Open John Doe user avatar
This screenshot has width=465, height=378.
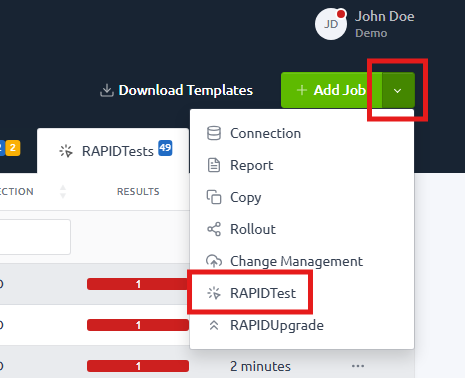pyautogui.click(x=331, y=24)
